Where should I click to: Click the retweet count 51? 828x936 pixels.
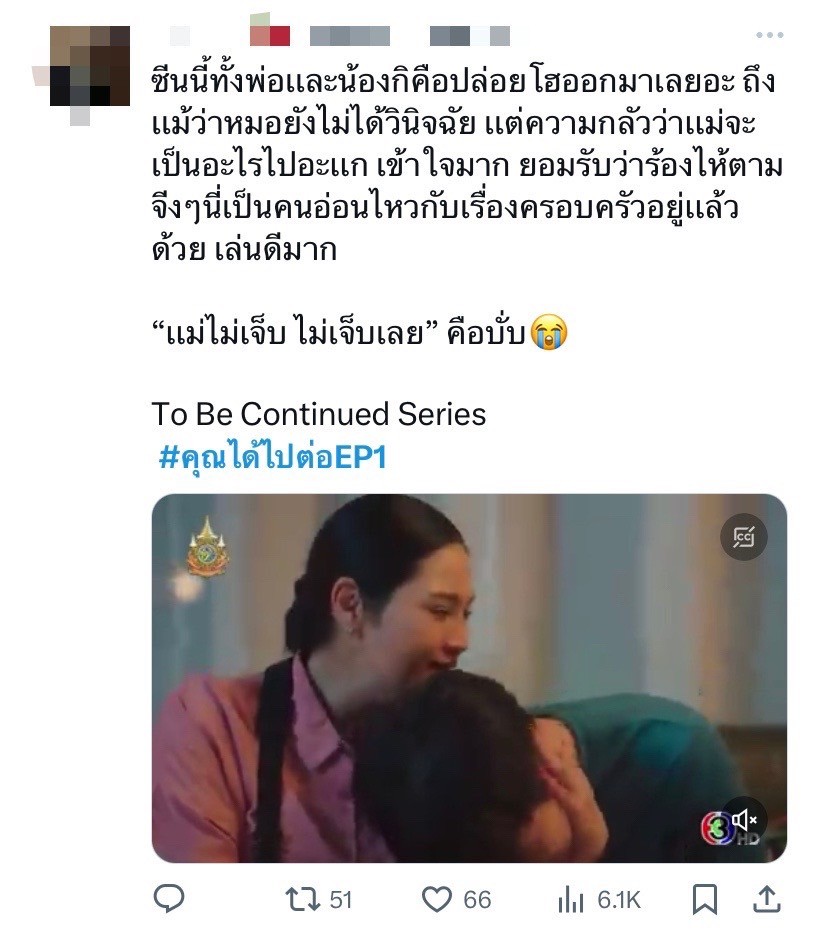pyautogui.click(x=340, y=900)
